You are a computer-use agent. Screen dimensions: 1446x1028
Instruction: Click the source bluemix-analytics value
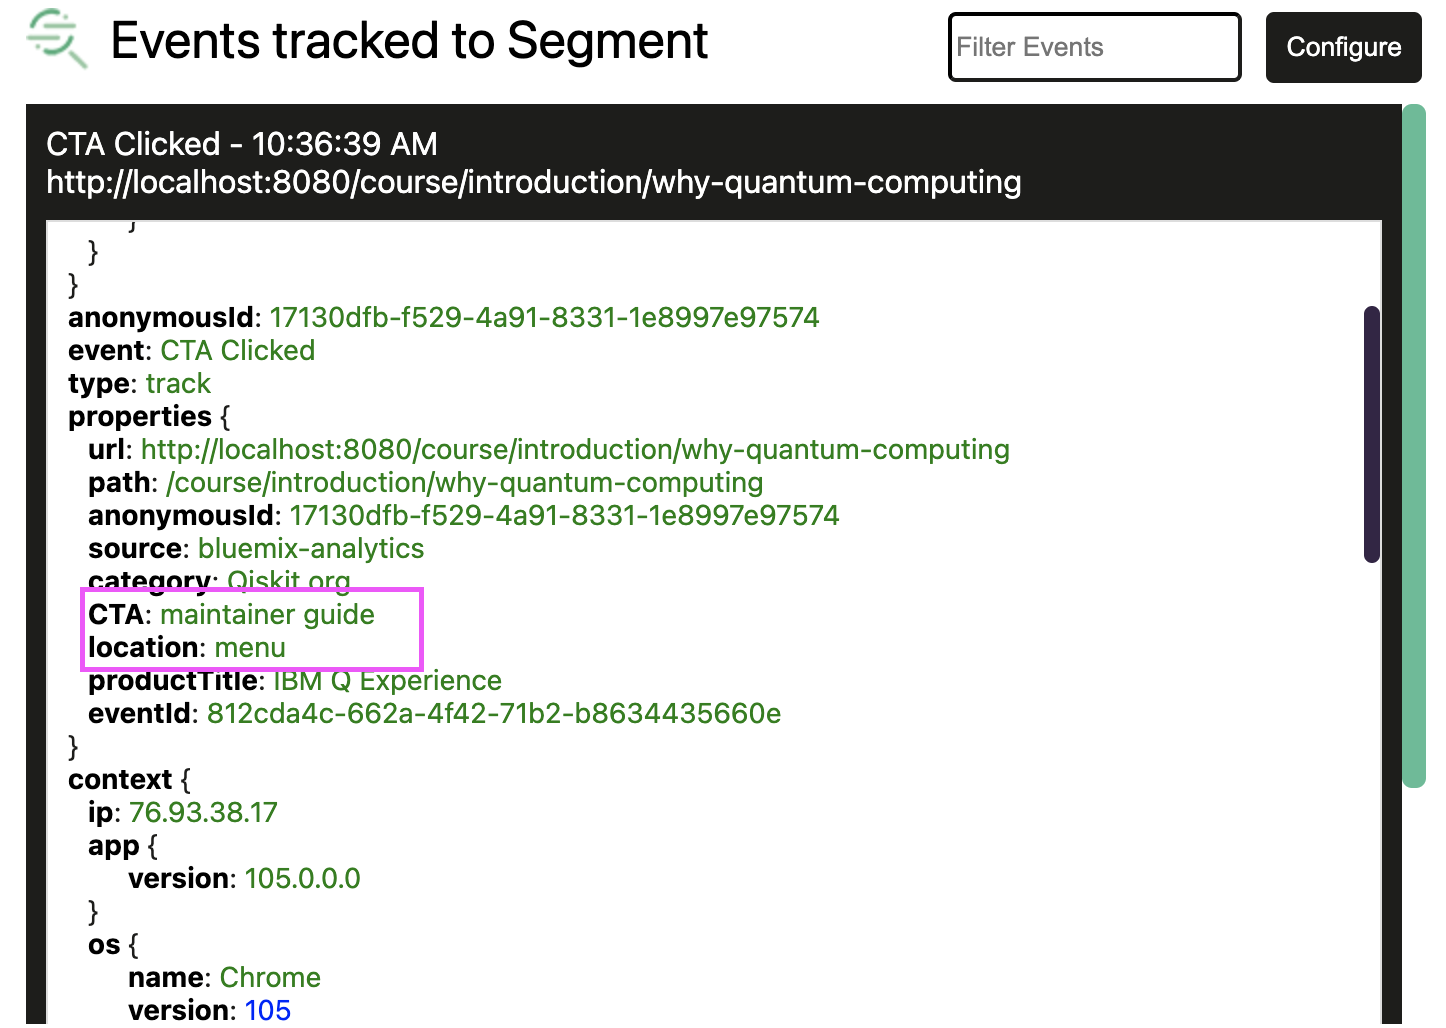click(x=311, y=548)
